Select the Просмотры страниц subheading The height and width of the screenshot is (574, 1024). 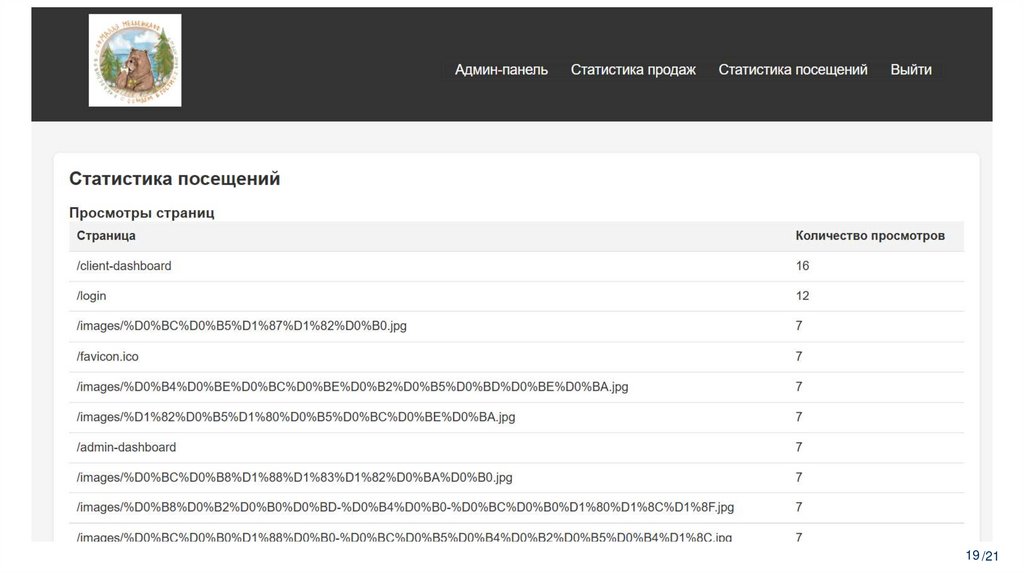coord(142,213)
